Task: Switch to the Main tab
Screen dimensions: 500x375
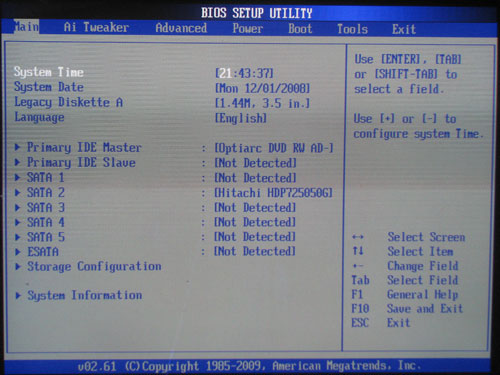Action: click(x=26, y=26)
